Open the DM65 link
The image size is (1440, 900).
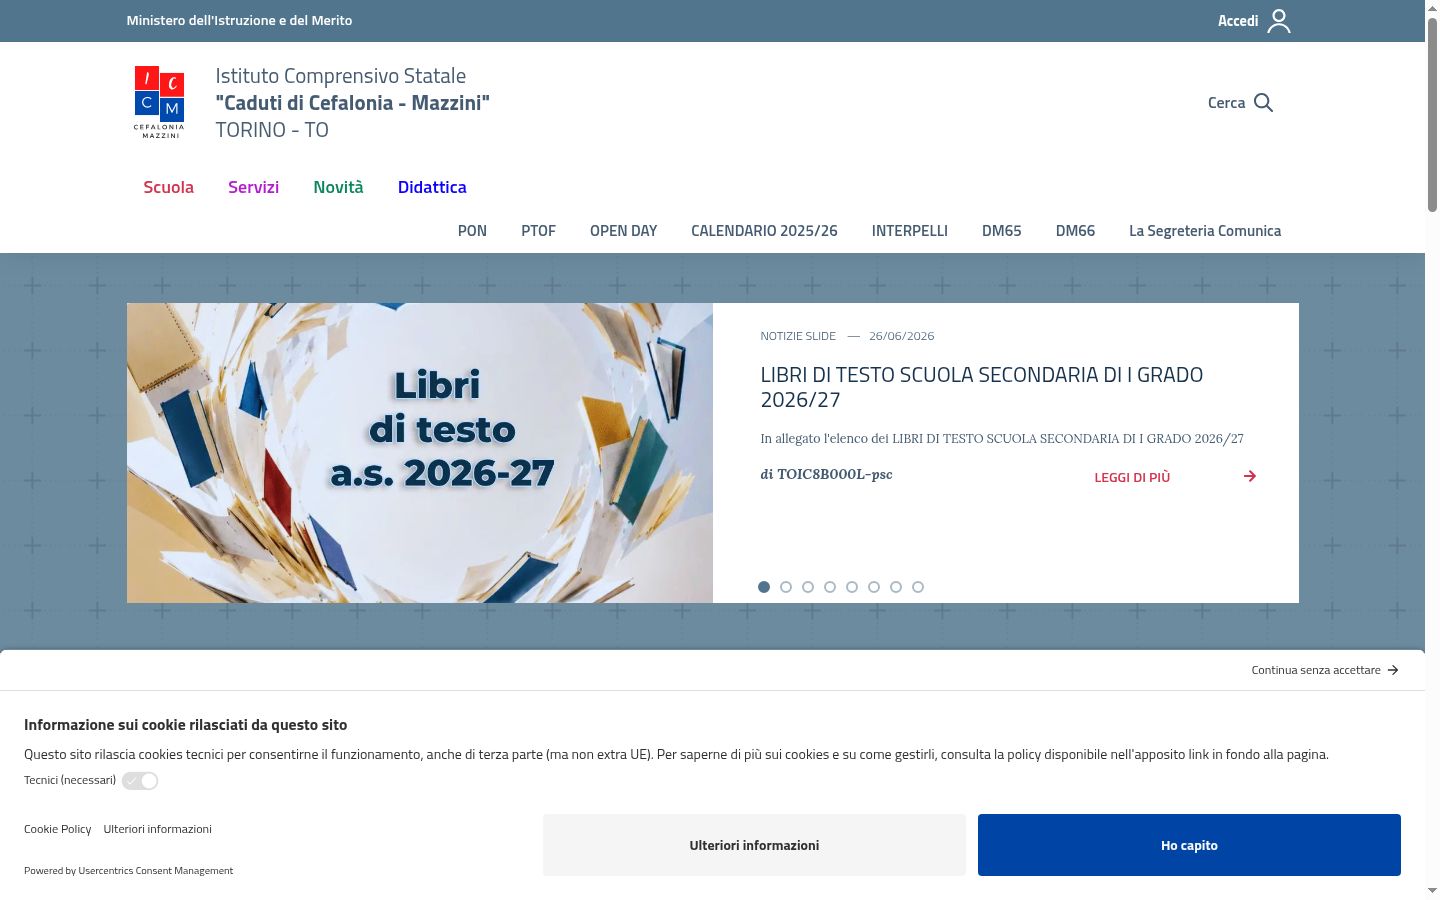[x=1001, y=231]
